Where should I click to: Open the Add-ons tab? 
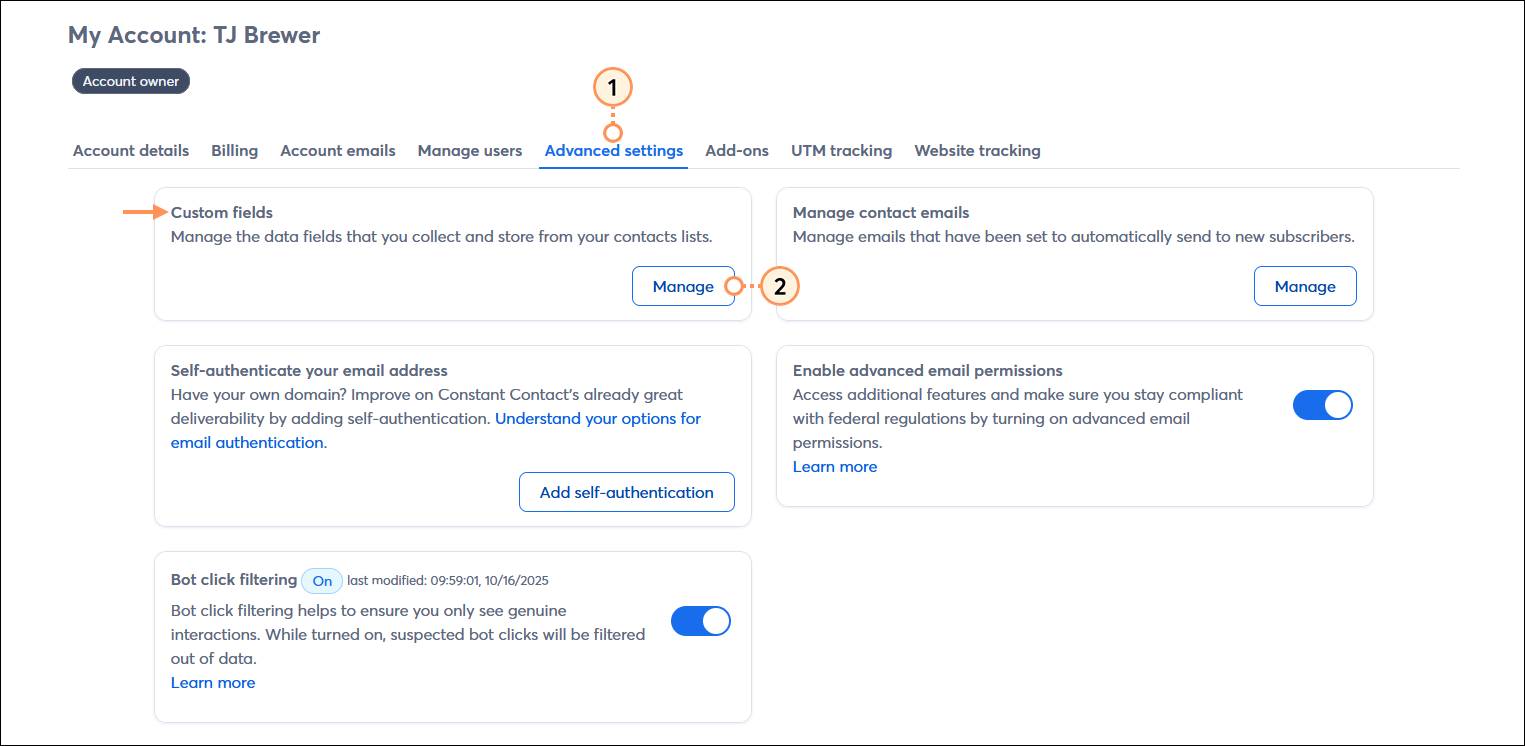tap(737, 150)
